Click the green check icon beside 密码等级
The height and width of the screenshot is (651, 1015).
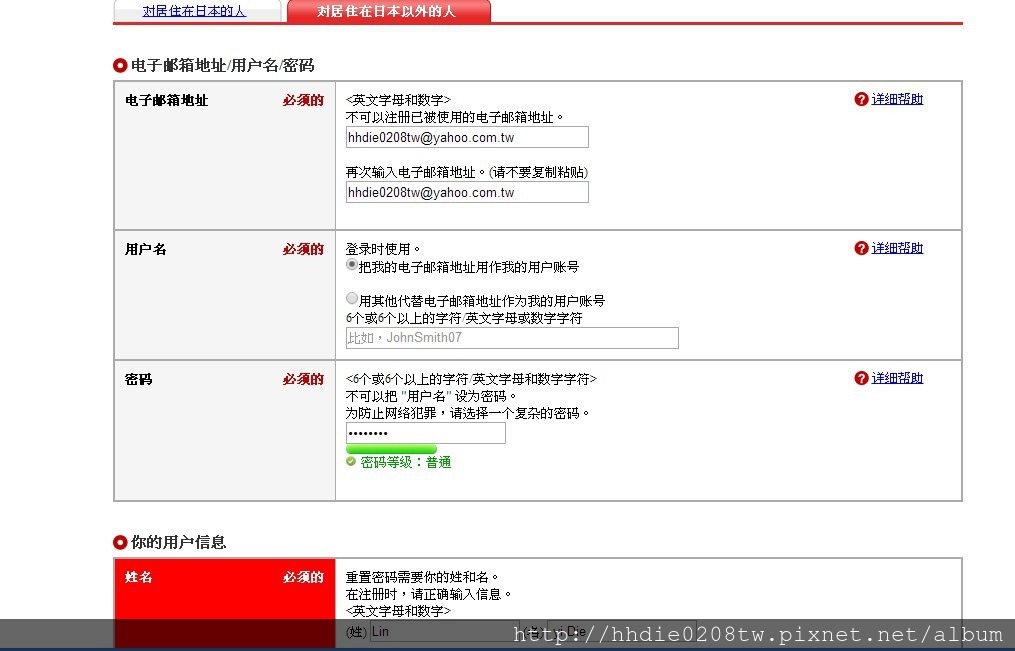350,462
